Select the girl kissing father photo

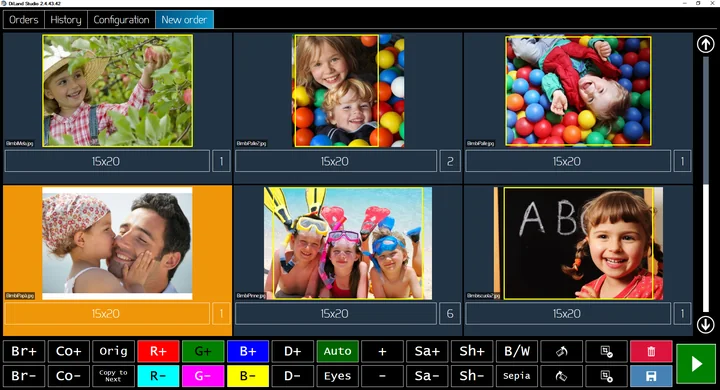point(117,243)
